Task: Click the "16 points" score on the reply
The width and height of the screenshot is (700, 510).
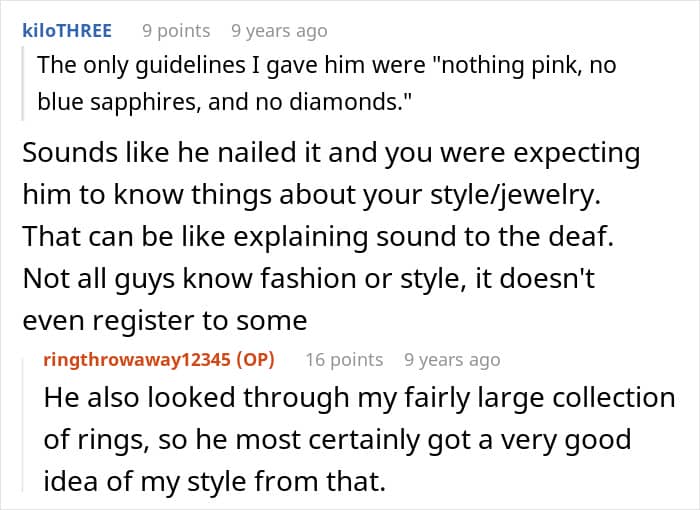Action: (344, 360)
